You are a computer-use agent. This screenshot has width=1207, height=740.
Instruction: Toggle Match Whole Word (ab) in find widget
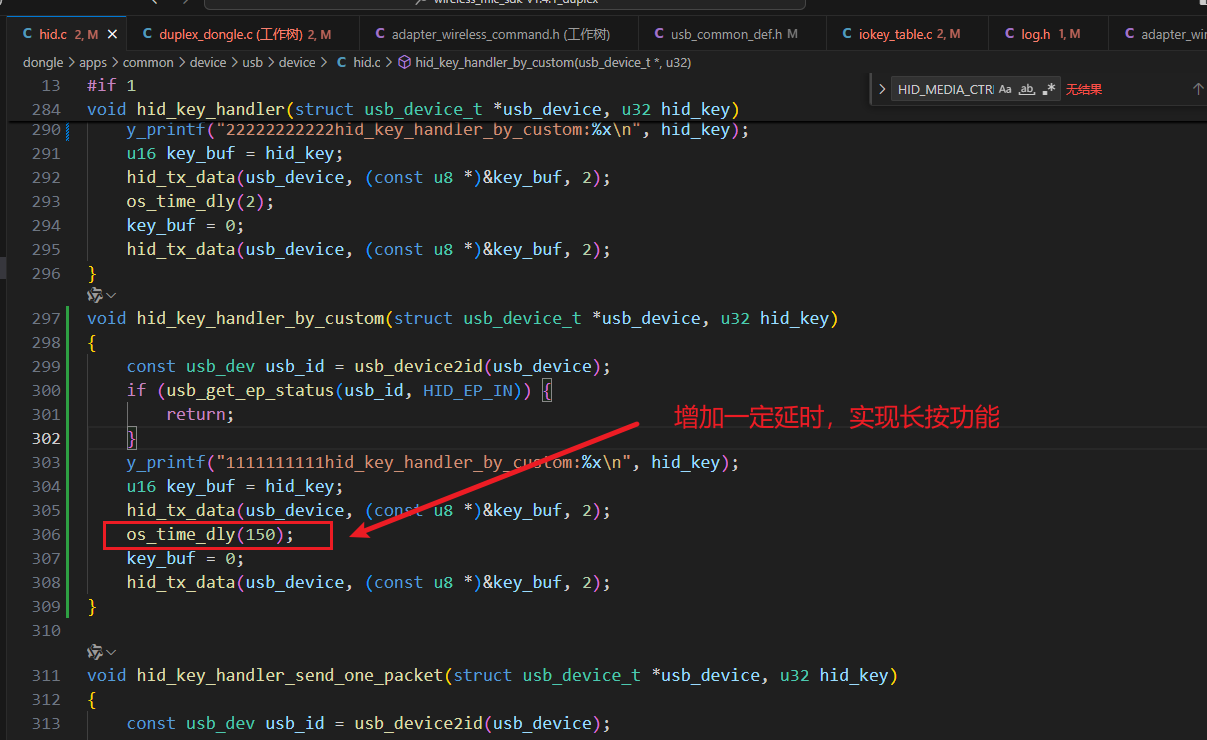point(1027,89)
